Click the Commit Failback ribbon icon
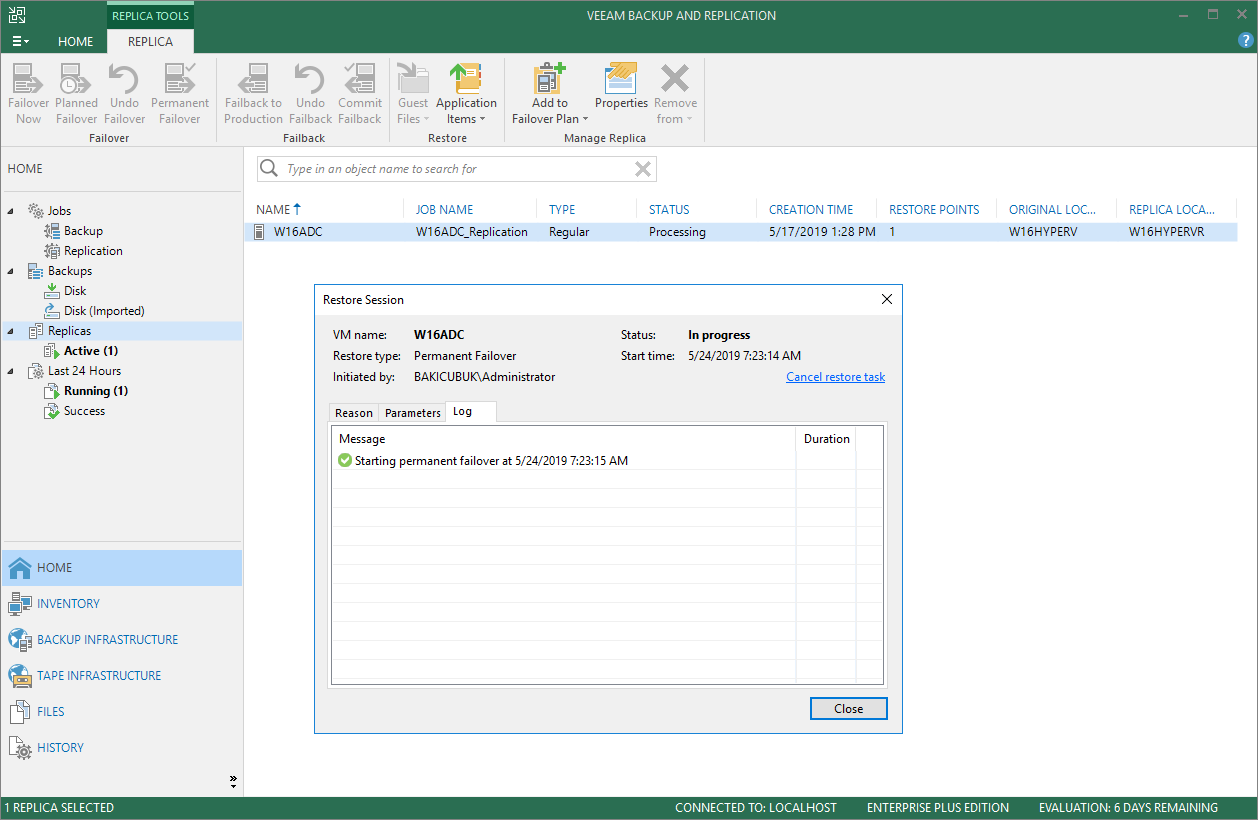 (x=360, y=94)
